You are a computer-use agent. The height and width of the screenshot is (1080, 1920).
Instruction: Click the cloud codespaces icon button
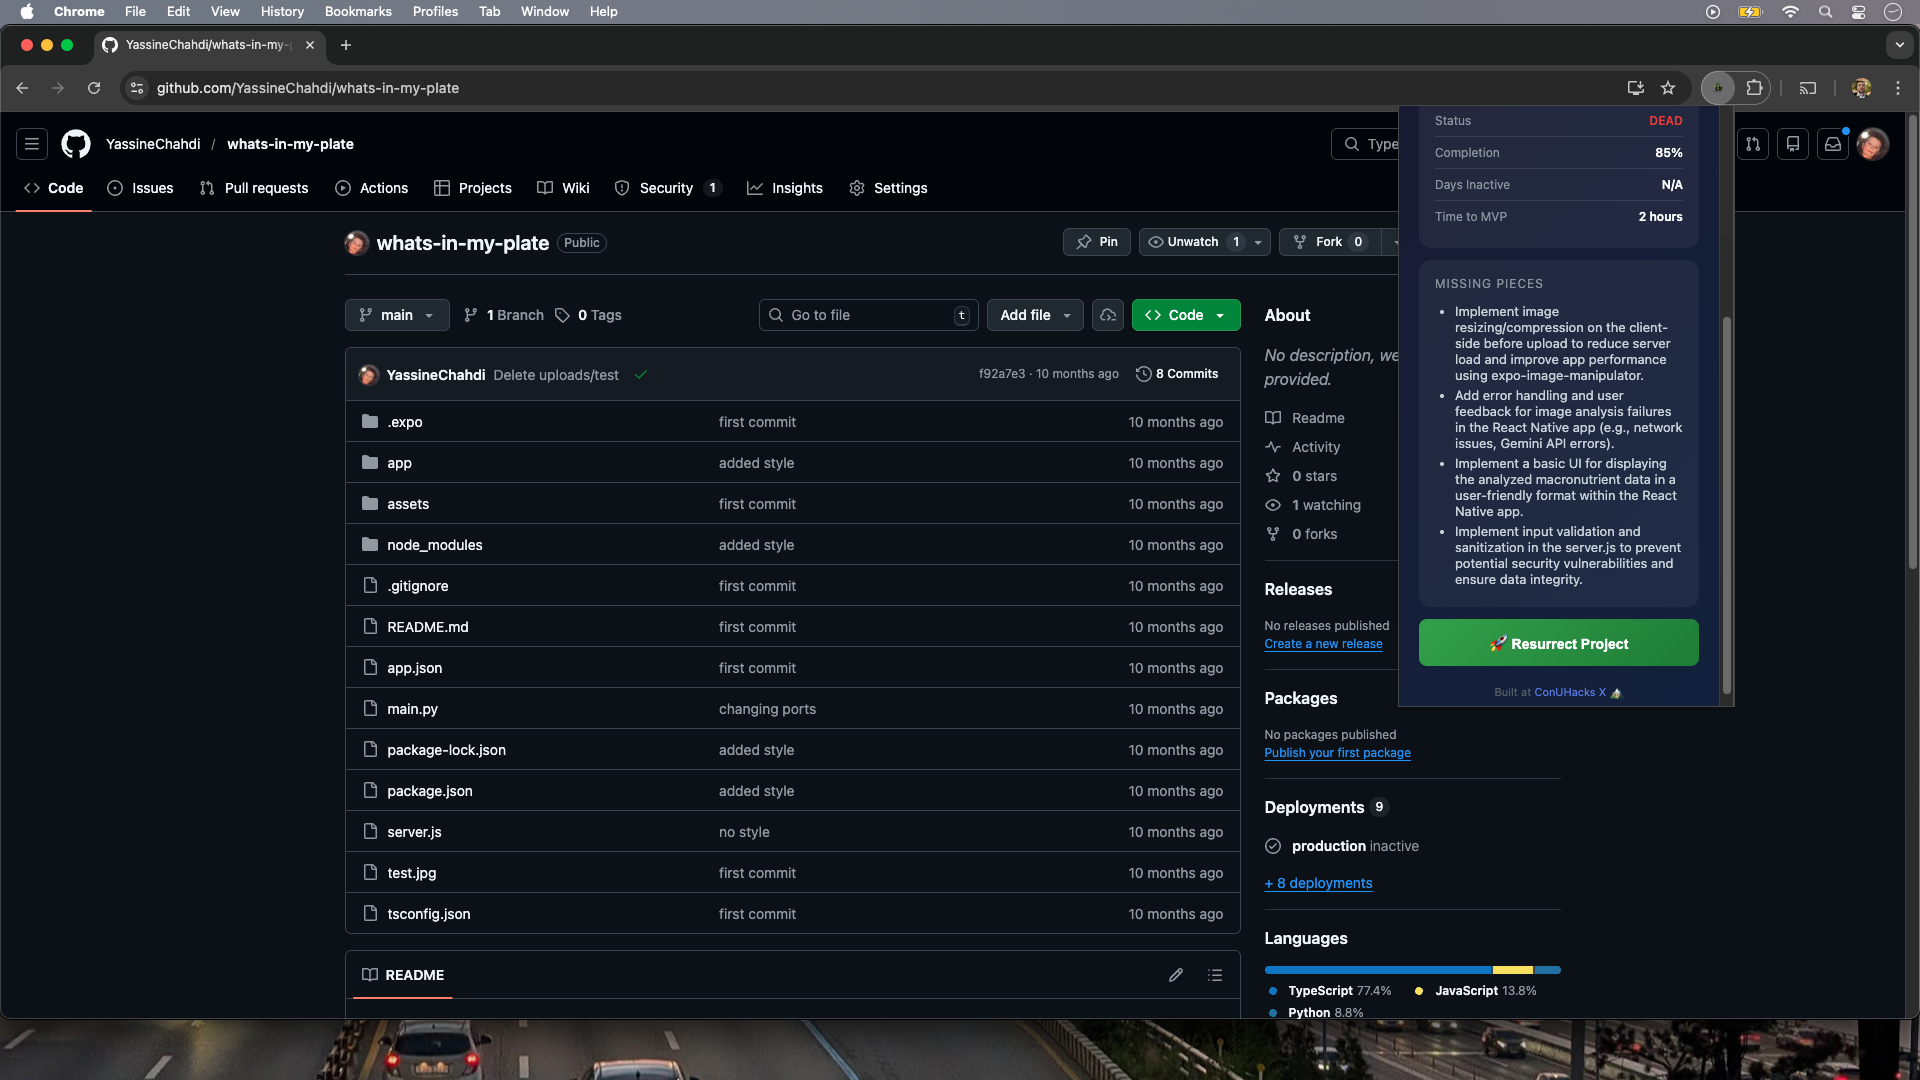[1108, 315]
